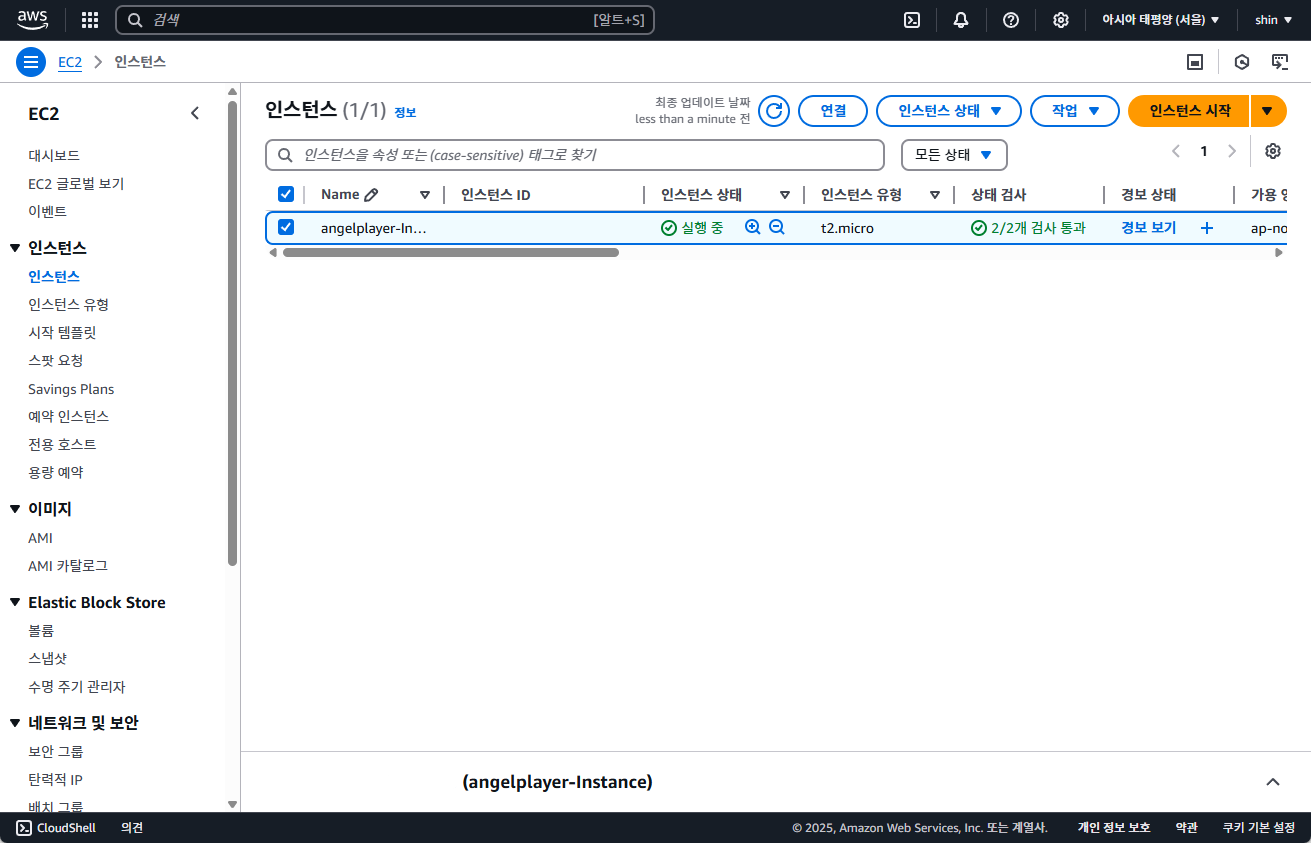Open the shin account dropdown
Screen dimensions: 1311x843
click(1274, 20)
